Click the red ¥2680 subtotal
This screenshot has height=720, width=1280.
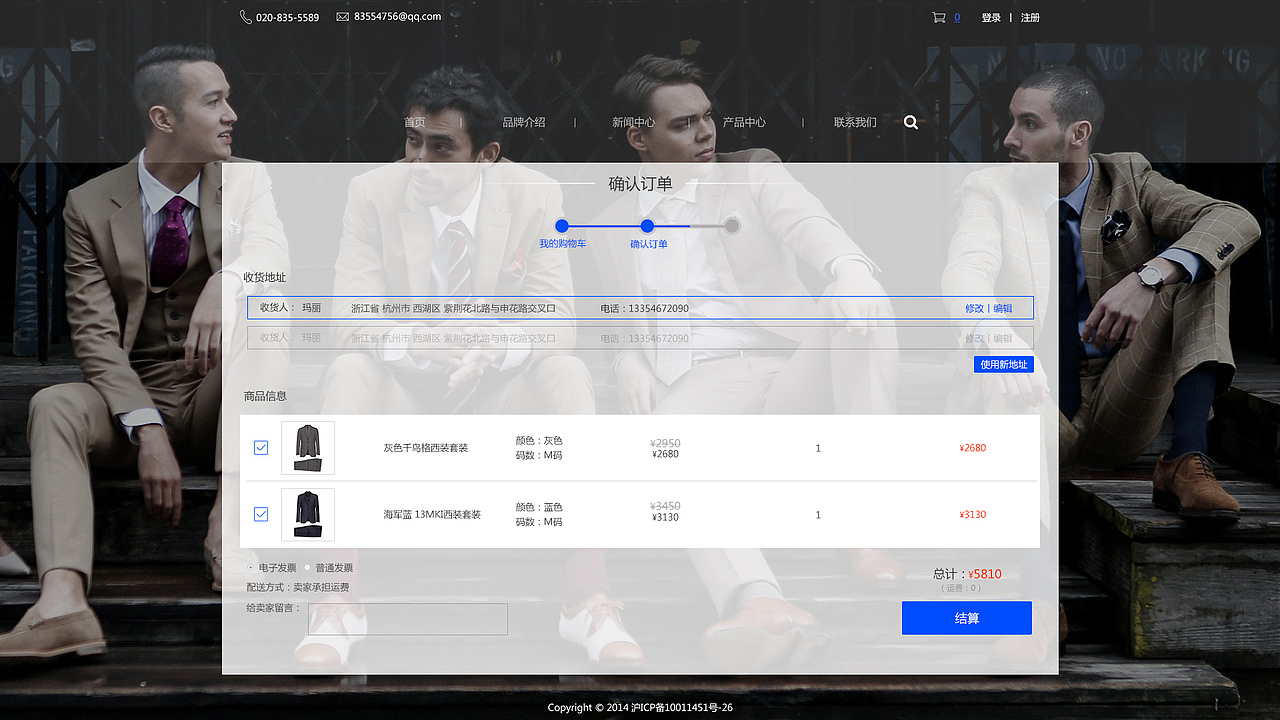pos(973,448)
